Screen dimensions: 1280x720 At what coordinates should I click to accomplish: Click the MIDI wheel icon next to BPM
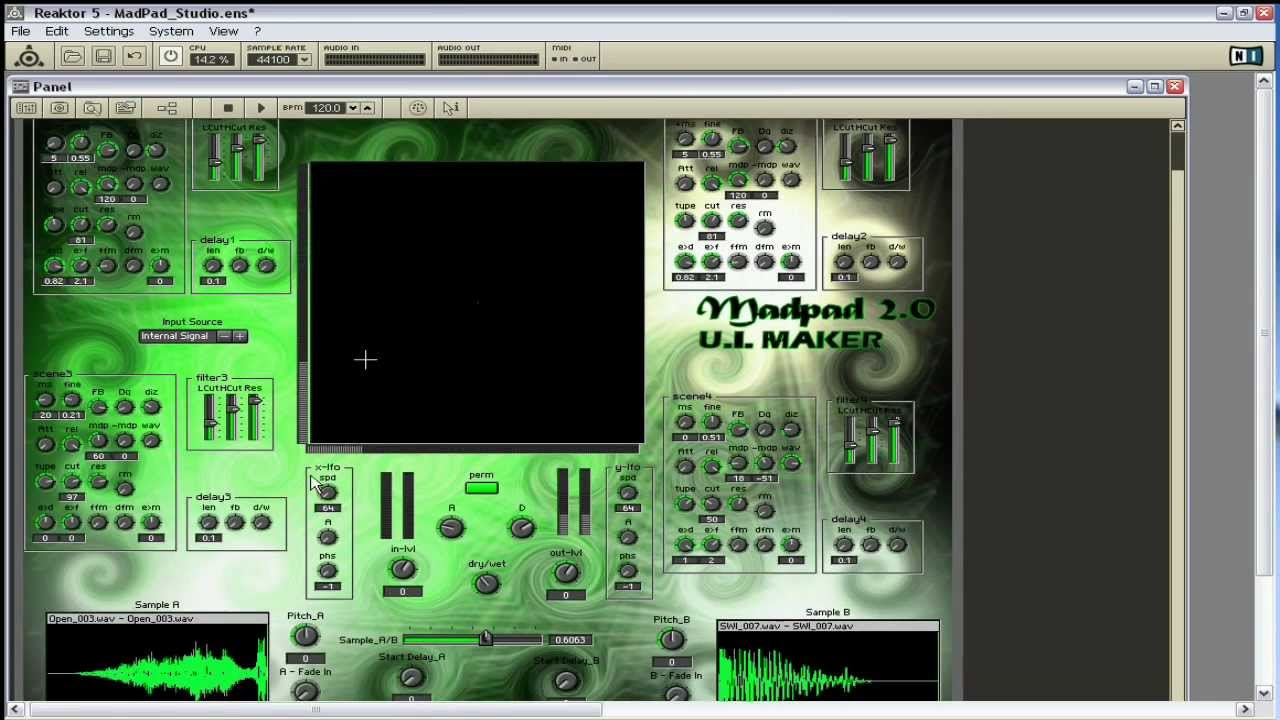[418, 107]
